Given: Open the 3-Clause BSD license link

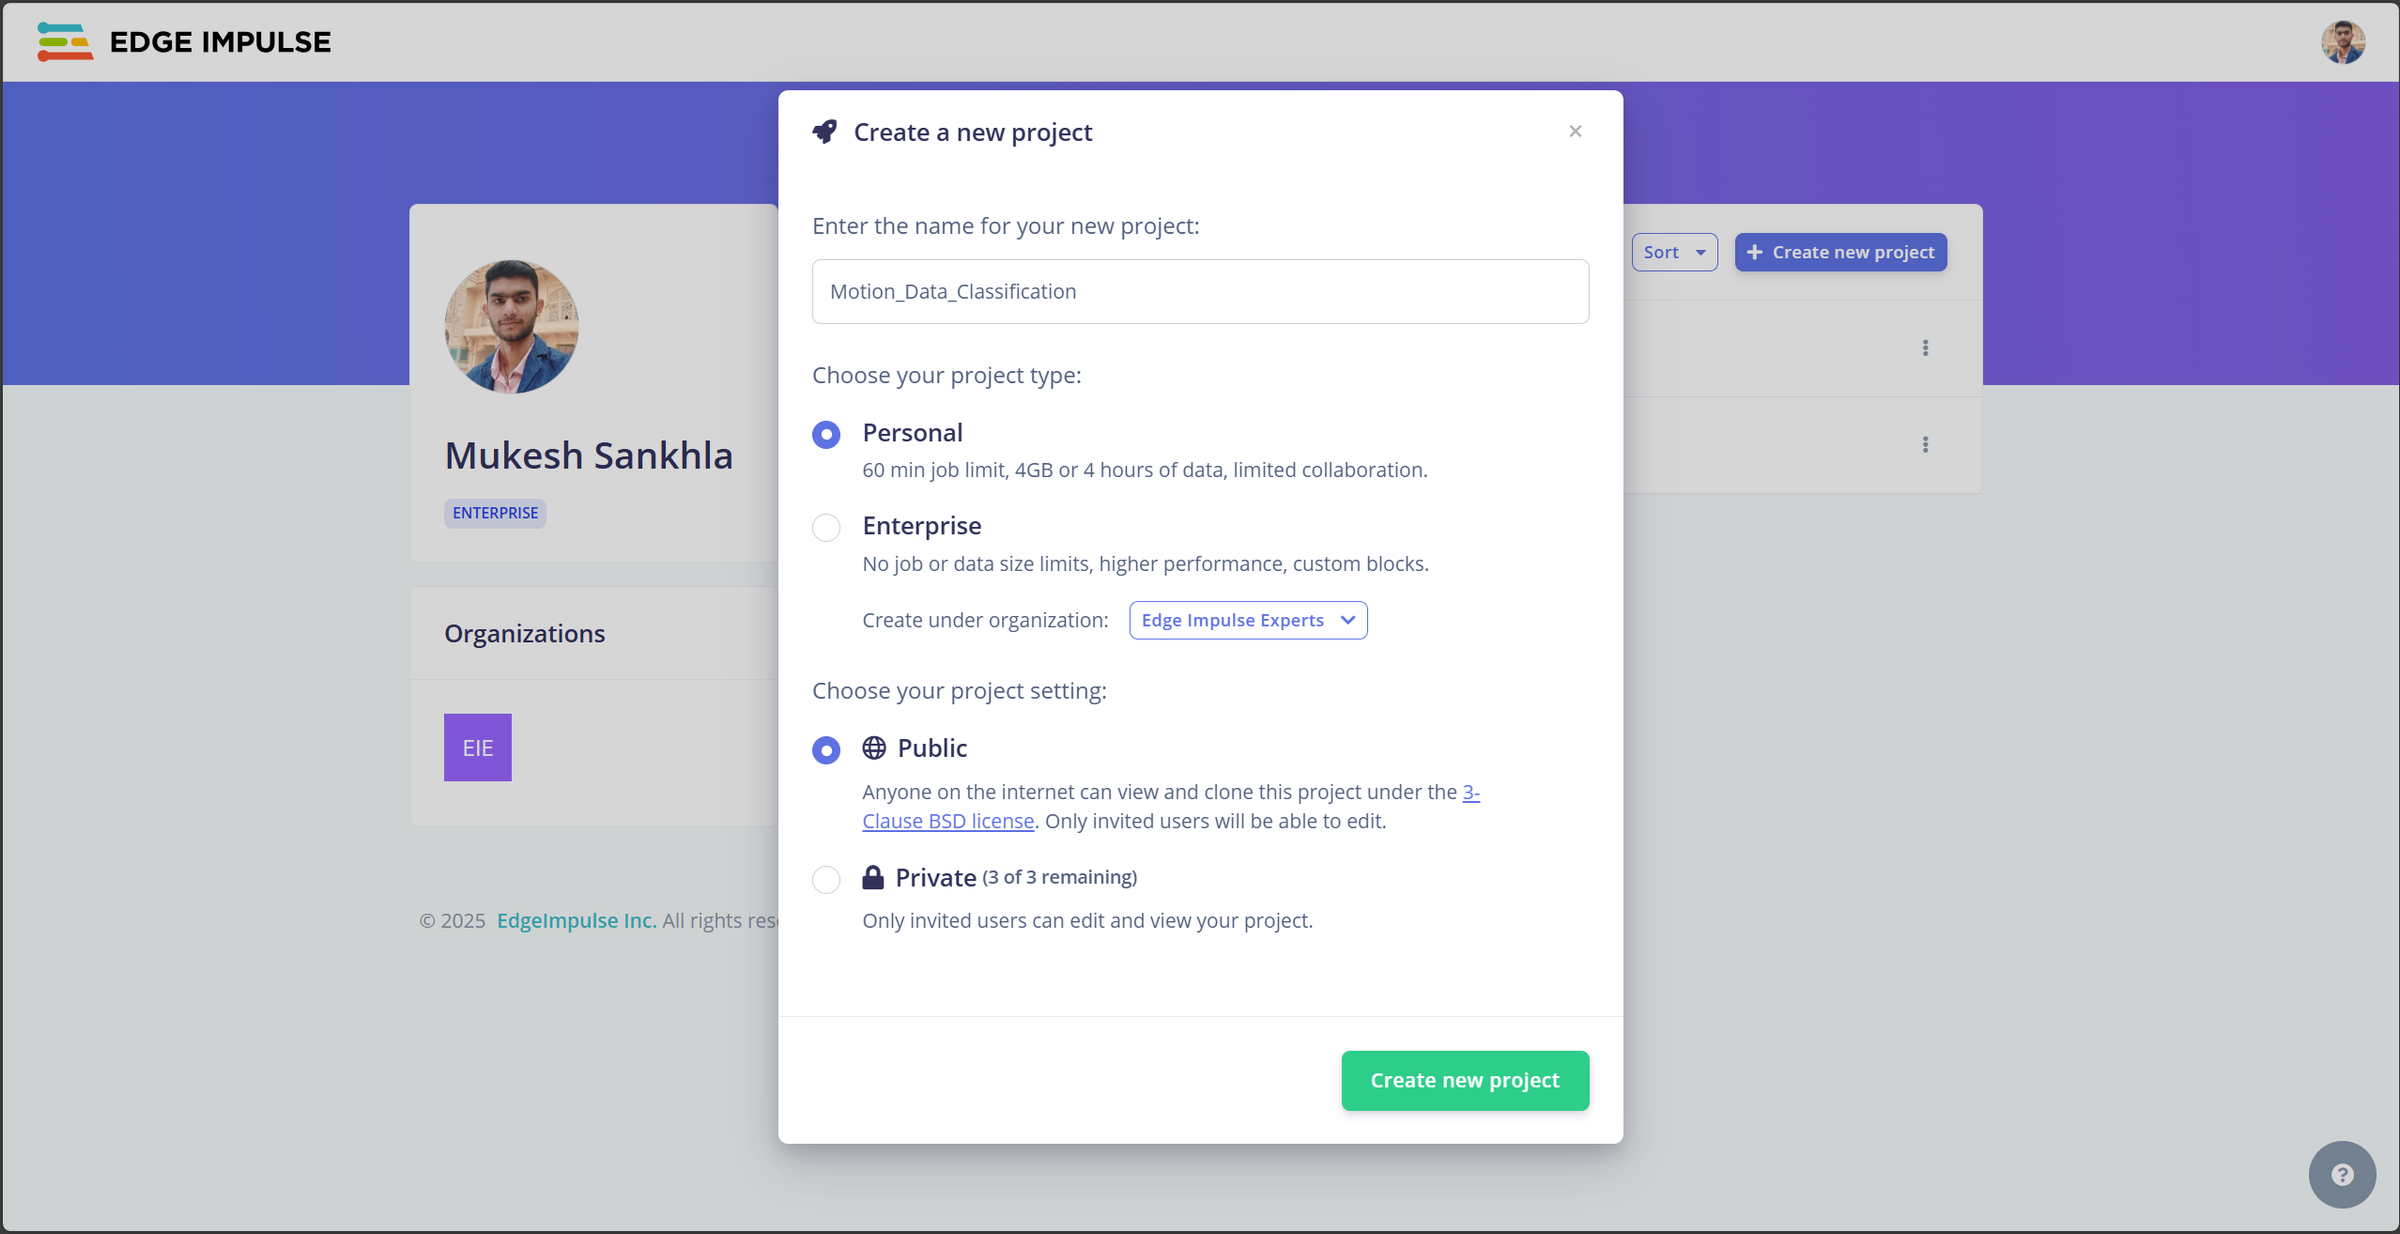Looking at the screenshot, I should click(x=947, y=821).
